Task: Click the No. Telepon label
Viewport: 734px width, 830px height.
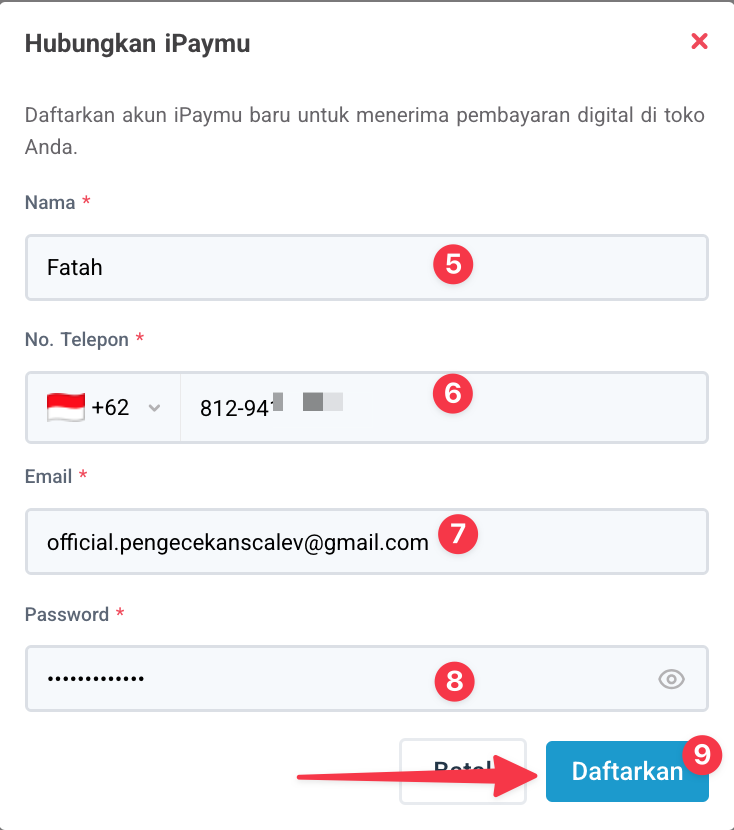Action: (77, 340)
